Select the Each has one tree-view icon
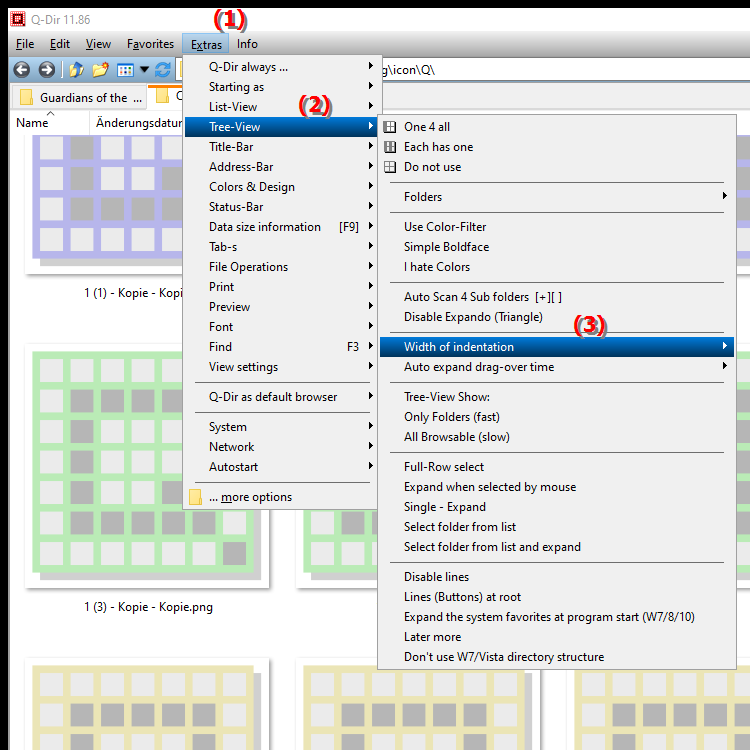The width and height of the screenshot is (750, 750). (x=390, y=147)
